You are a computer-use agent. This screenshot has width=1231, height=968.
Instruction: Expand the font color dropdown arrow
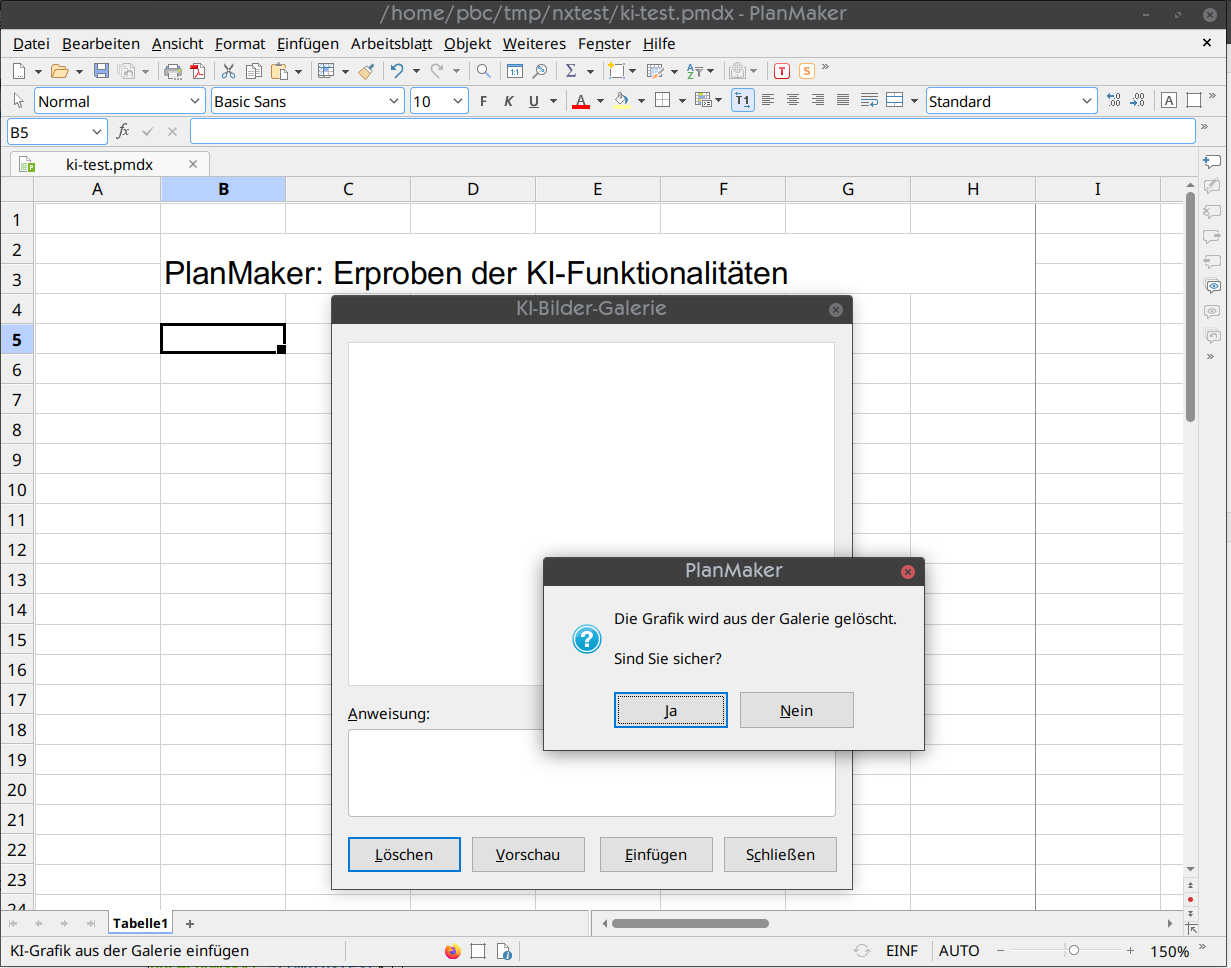(600, 101)
